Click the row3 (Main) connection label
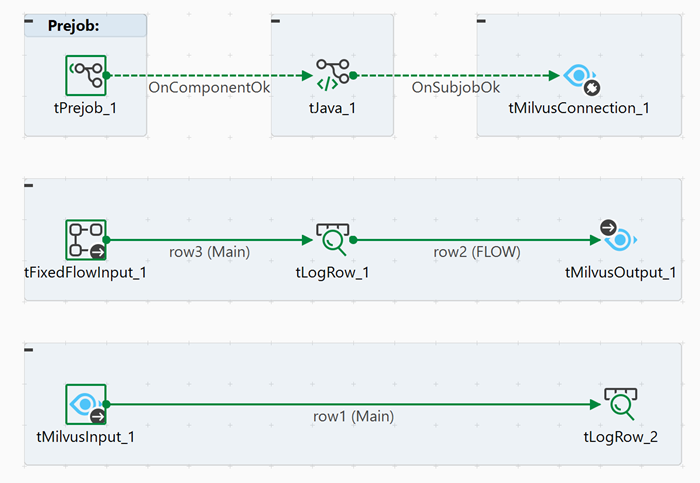 click(209, 252)
